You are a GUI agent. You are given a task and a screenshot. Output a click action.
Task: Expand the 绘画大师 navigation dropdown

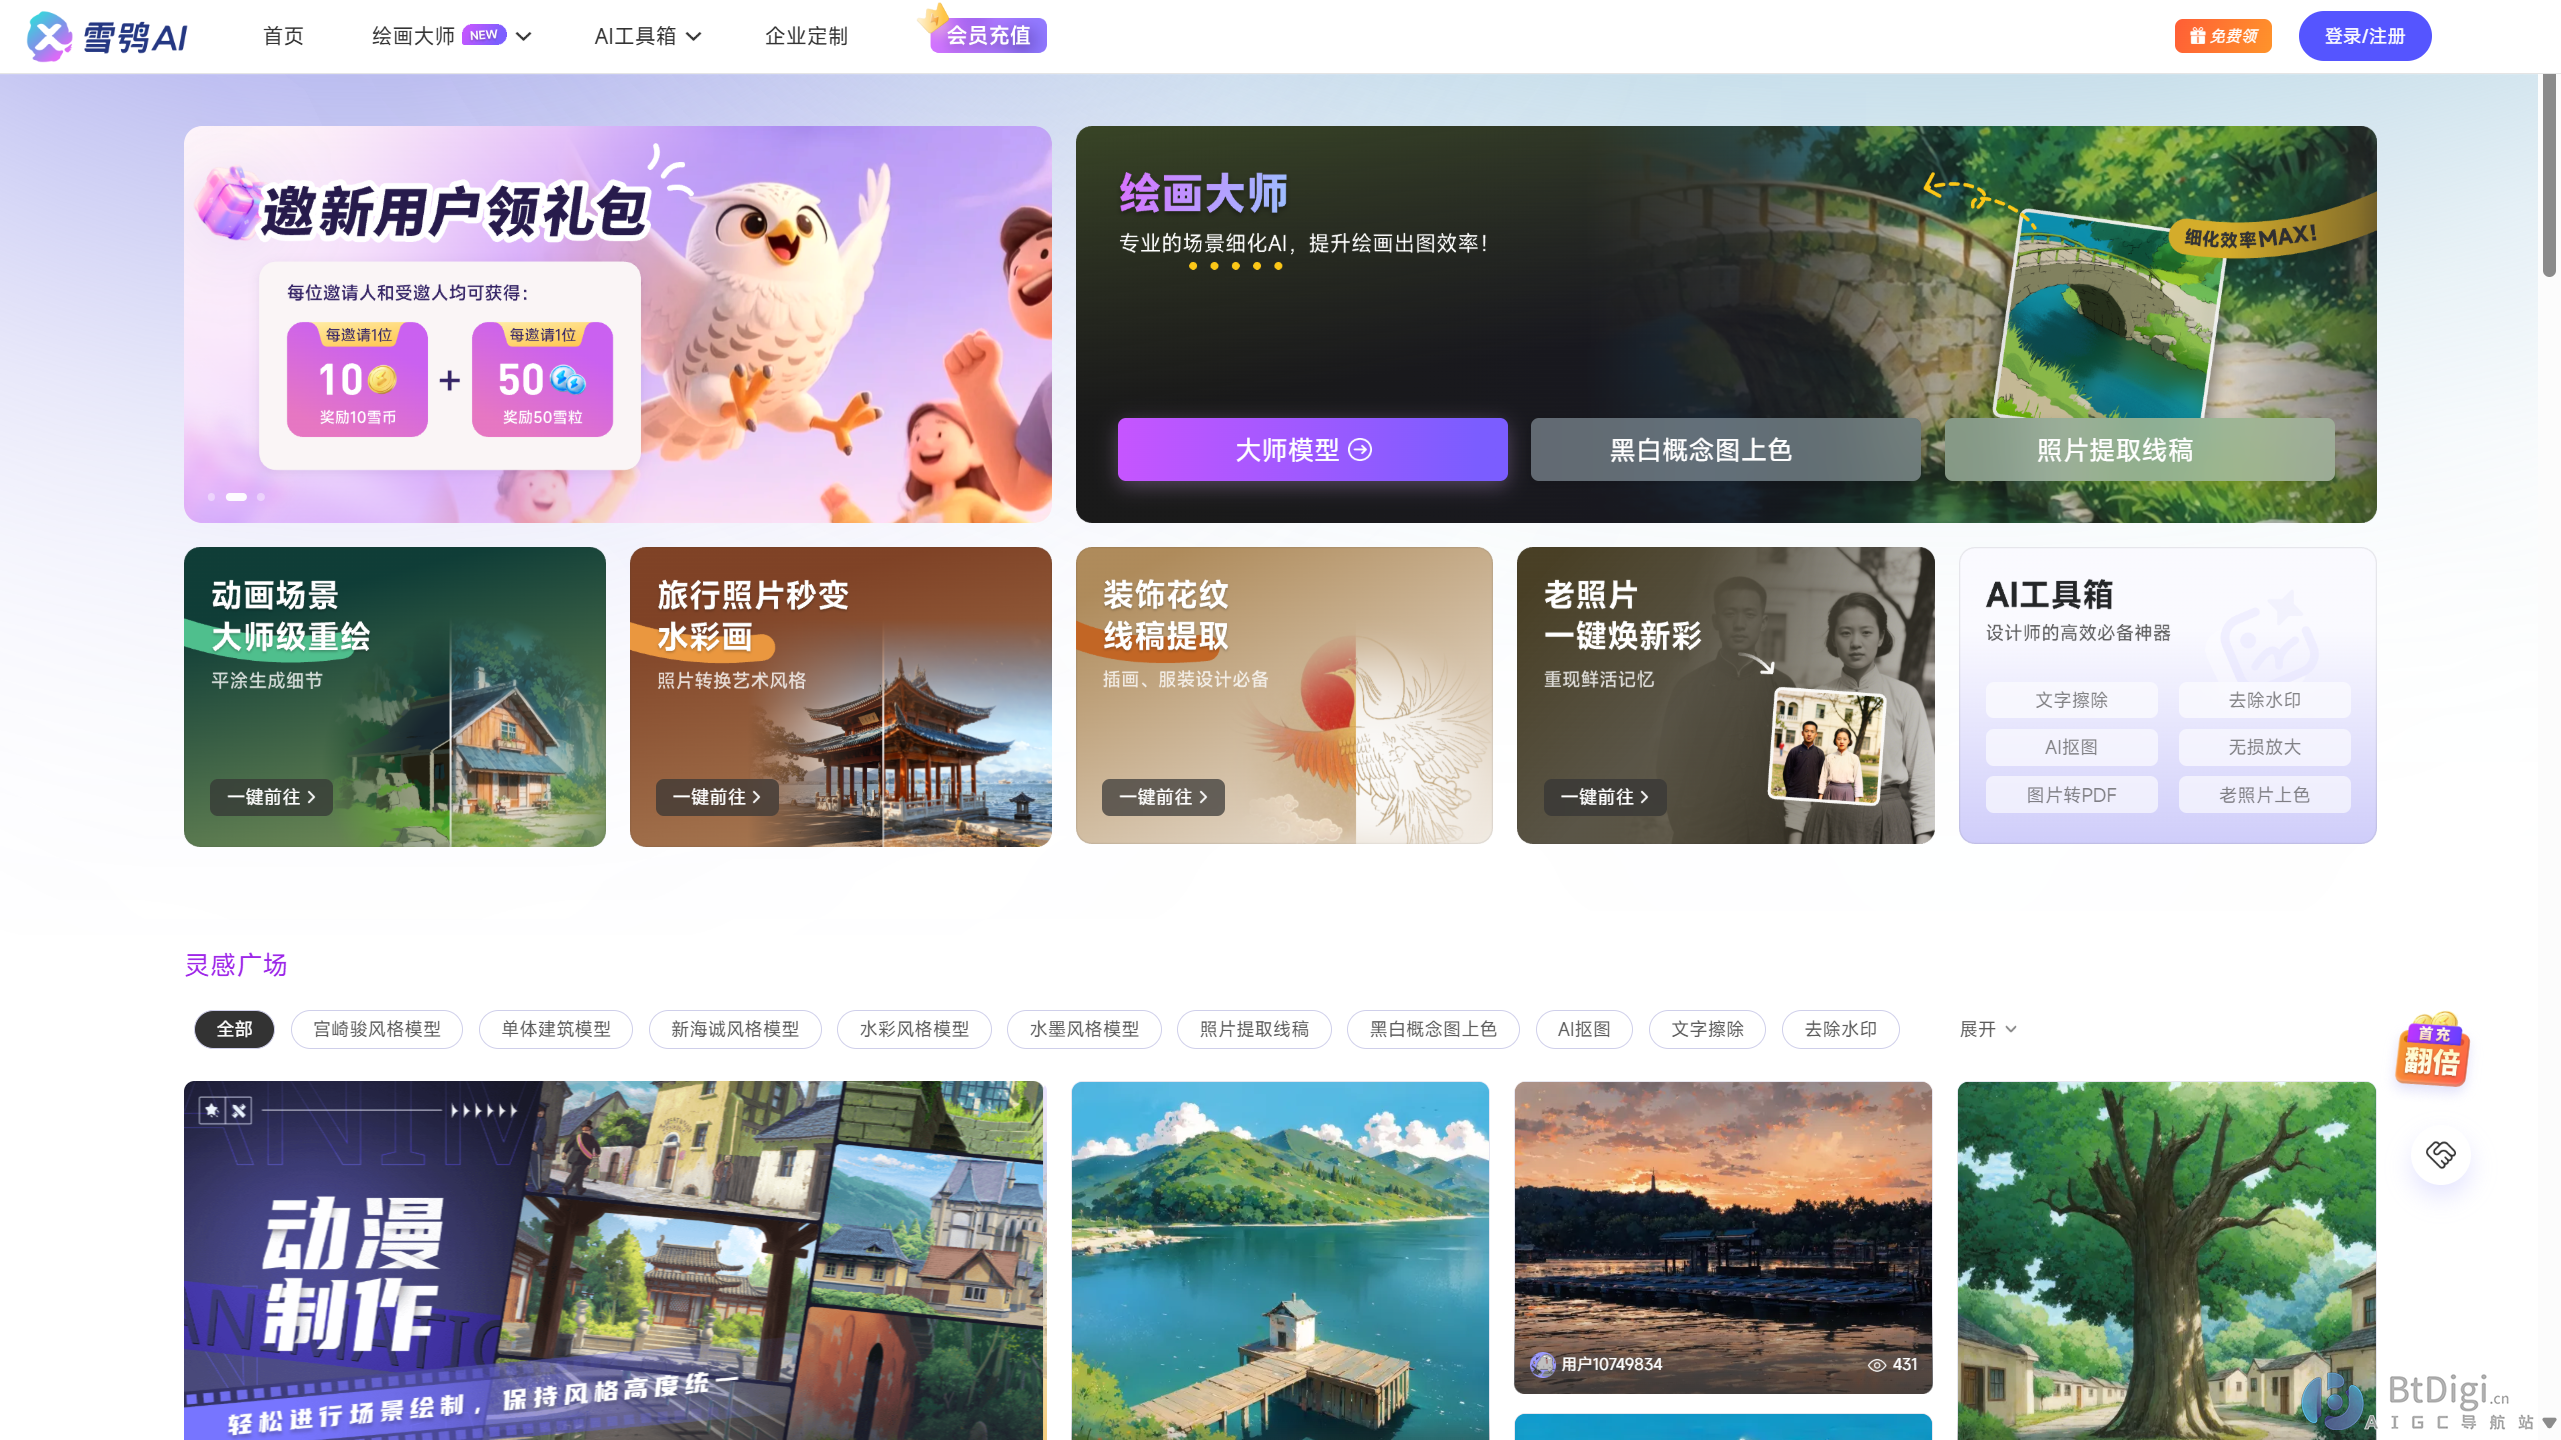[524, 36]
